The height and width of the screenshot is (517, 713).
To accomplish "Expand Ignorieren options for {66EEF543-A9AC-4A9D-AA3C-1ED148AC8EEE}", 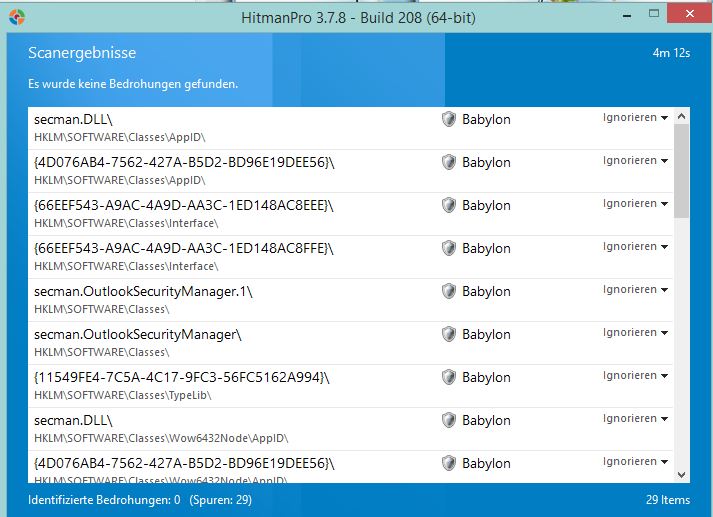I will (x=635, y=203).
